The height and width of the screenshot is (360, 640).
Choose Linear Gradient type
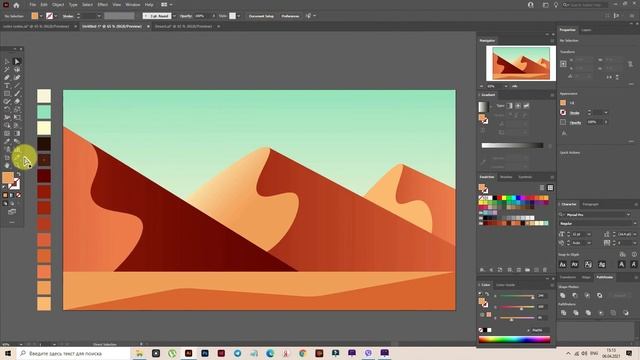click(x=509, y=106)
